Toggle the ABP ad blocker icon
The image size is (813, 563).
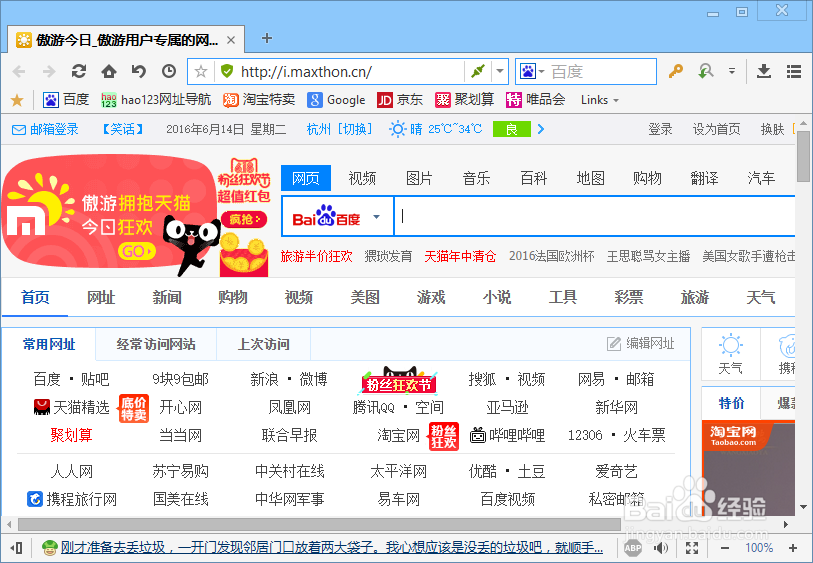pyautogui.click(x=633, y=548)
